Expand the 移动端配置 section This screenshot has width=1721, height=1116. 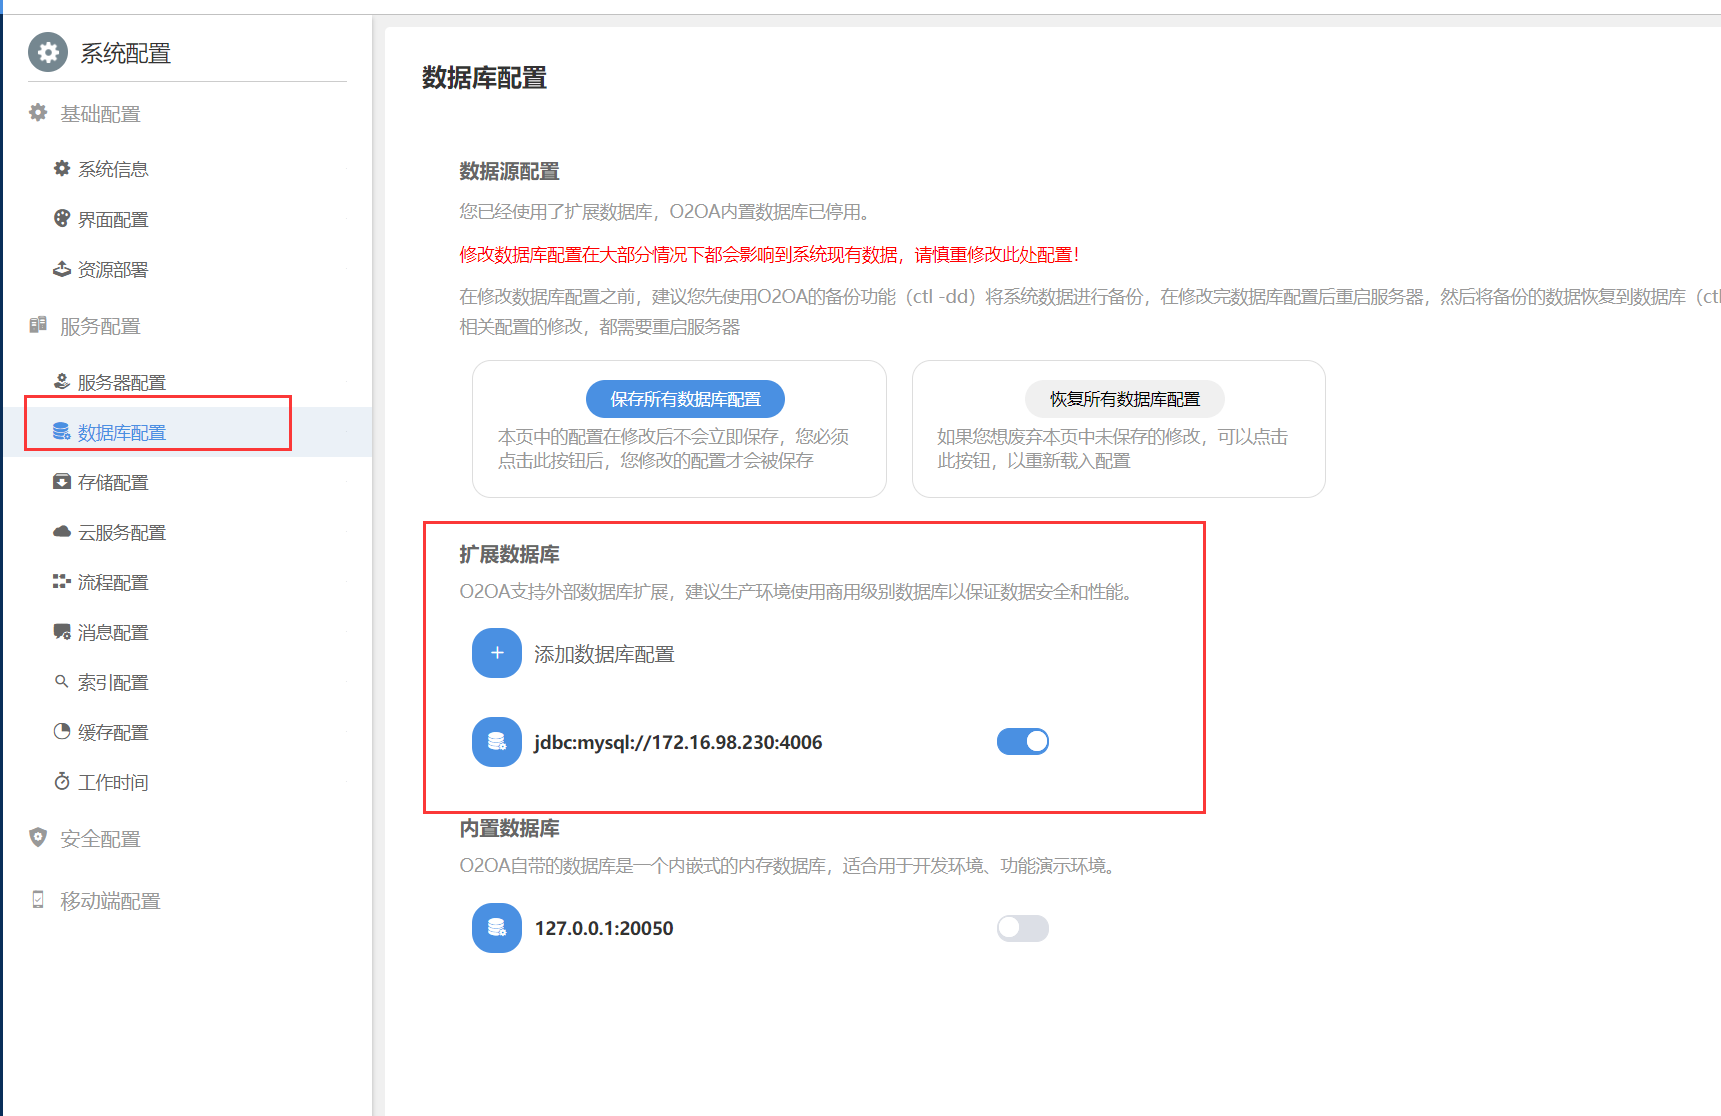pos(110,901)
